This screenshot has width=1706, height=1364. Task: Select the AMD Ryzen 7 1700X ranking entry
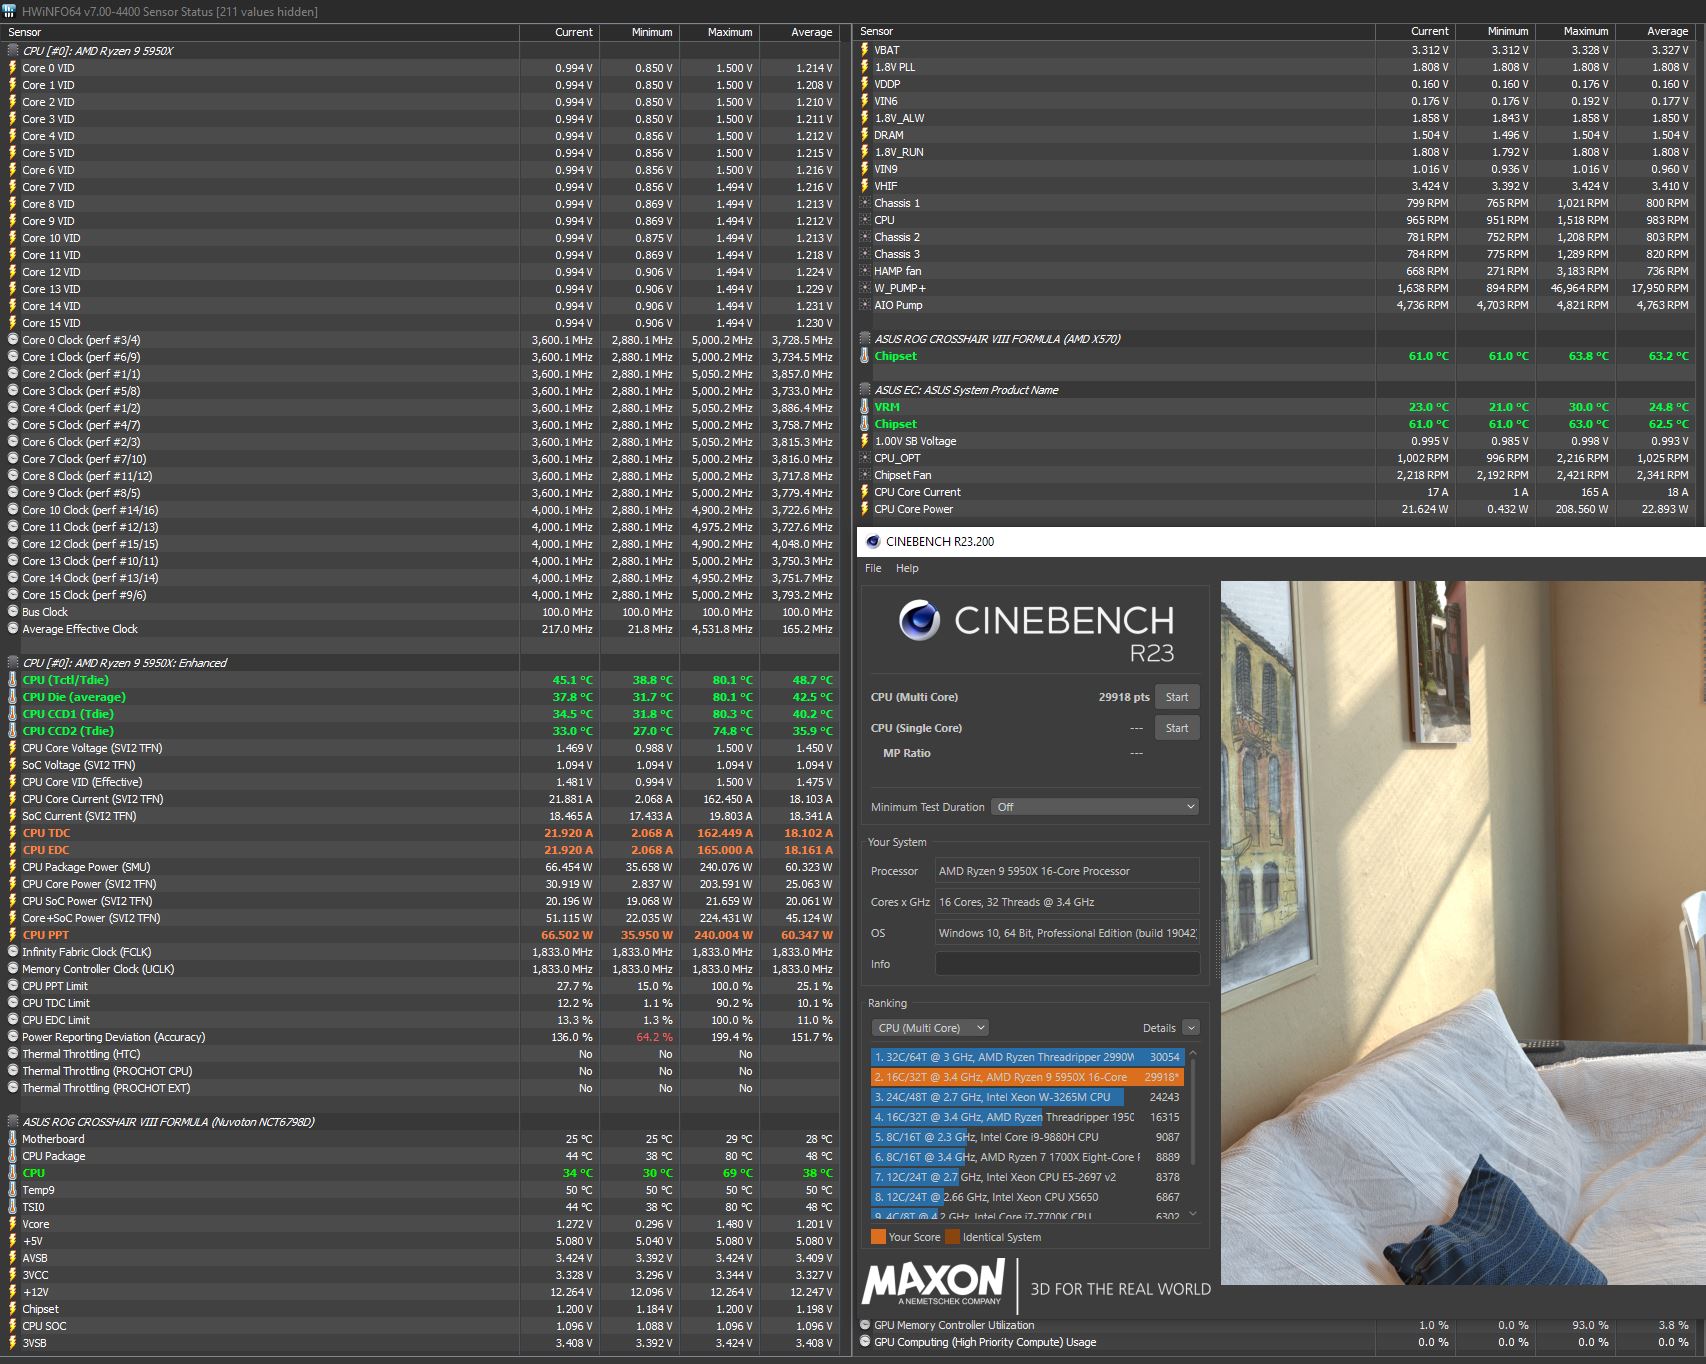[x=1027, y=1157]
